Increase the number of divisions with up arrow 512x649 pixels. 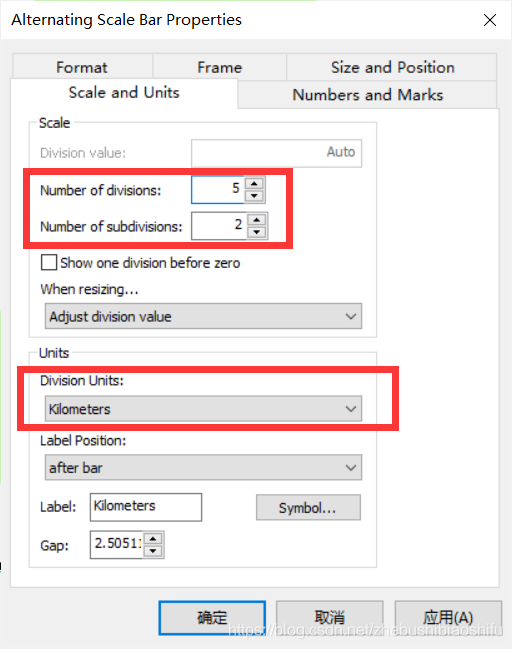coord(254,183)
